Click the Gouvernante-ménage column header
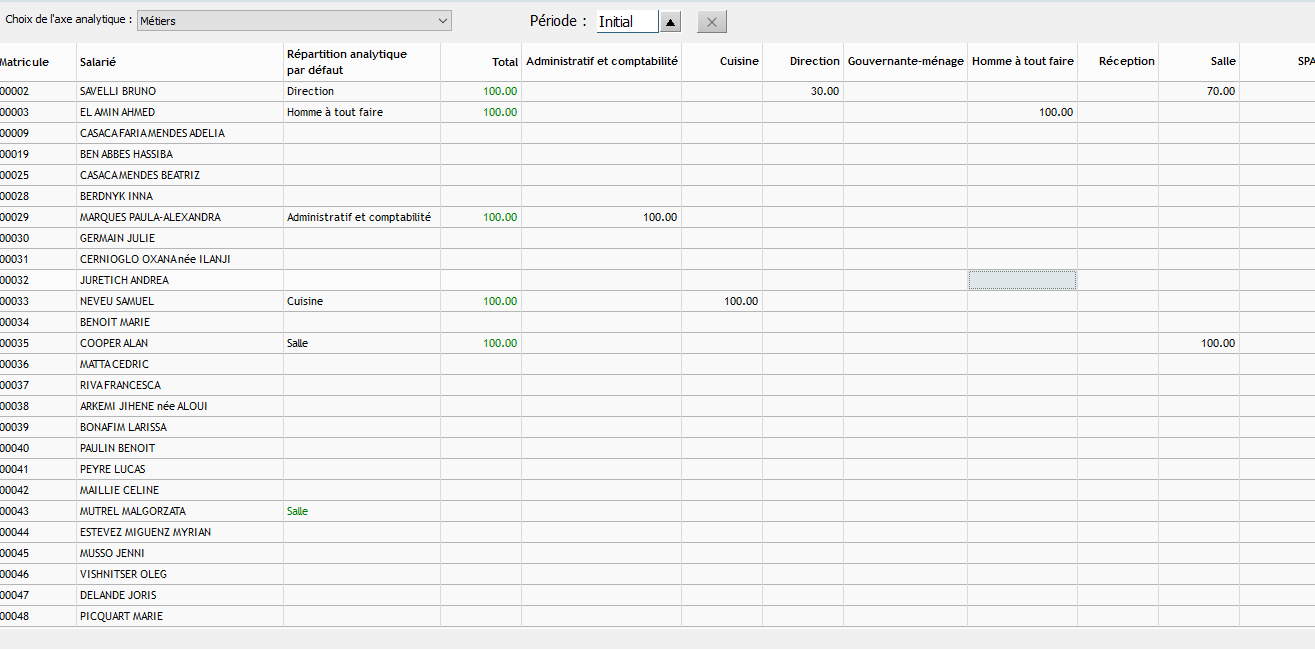1315x650 pixels. tap(906, 61)
